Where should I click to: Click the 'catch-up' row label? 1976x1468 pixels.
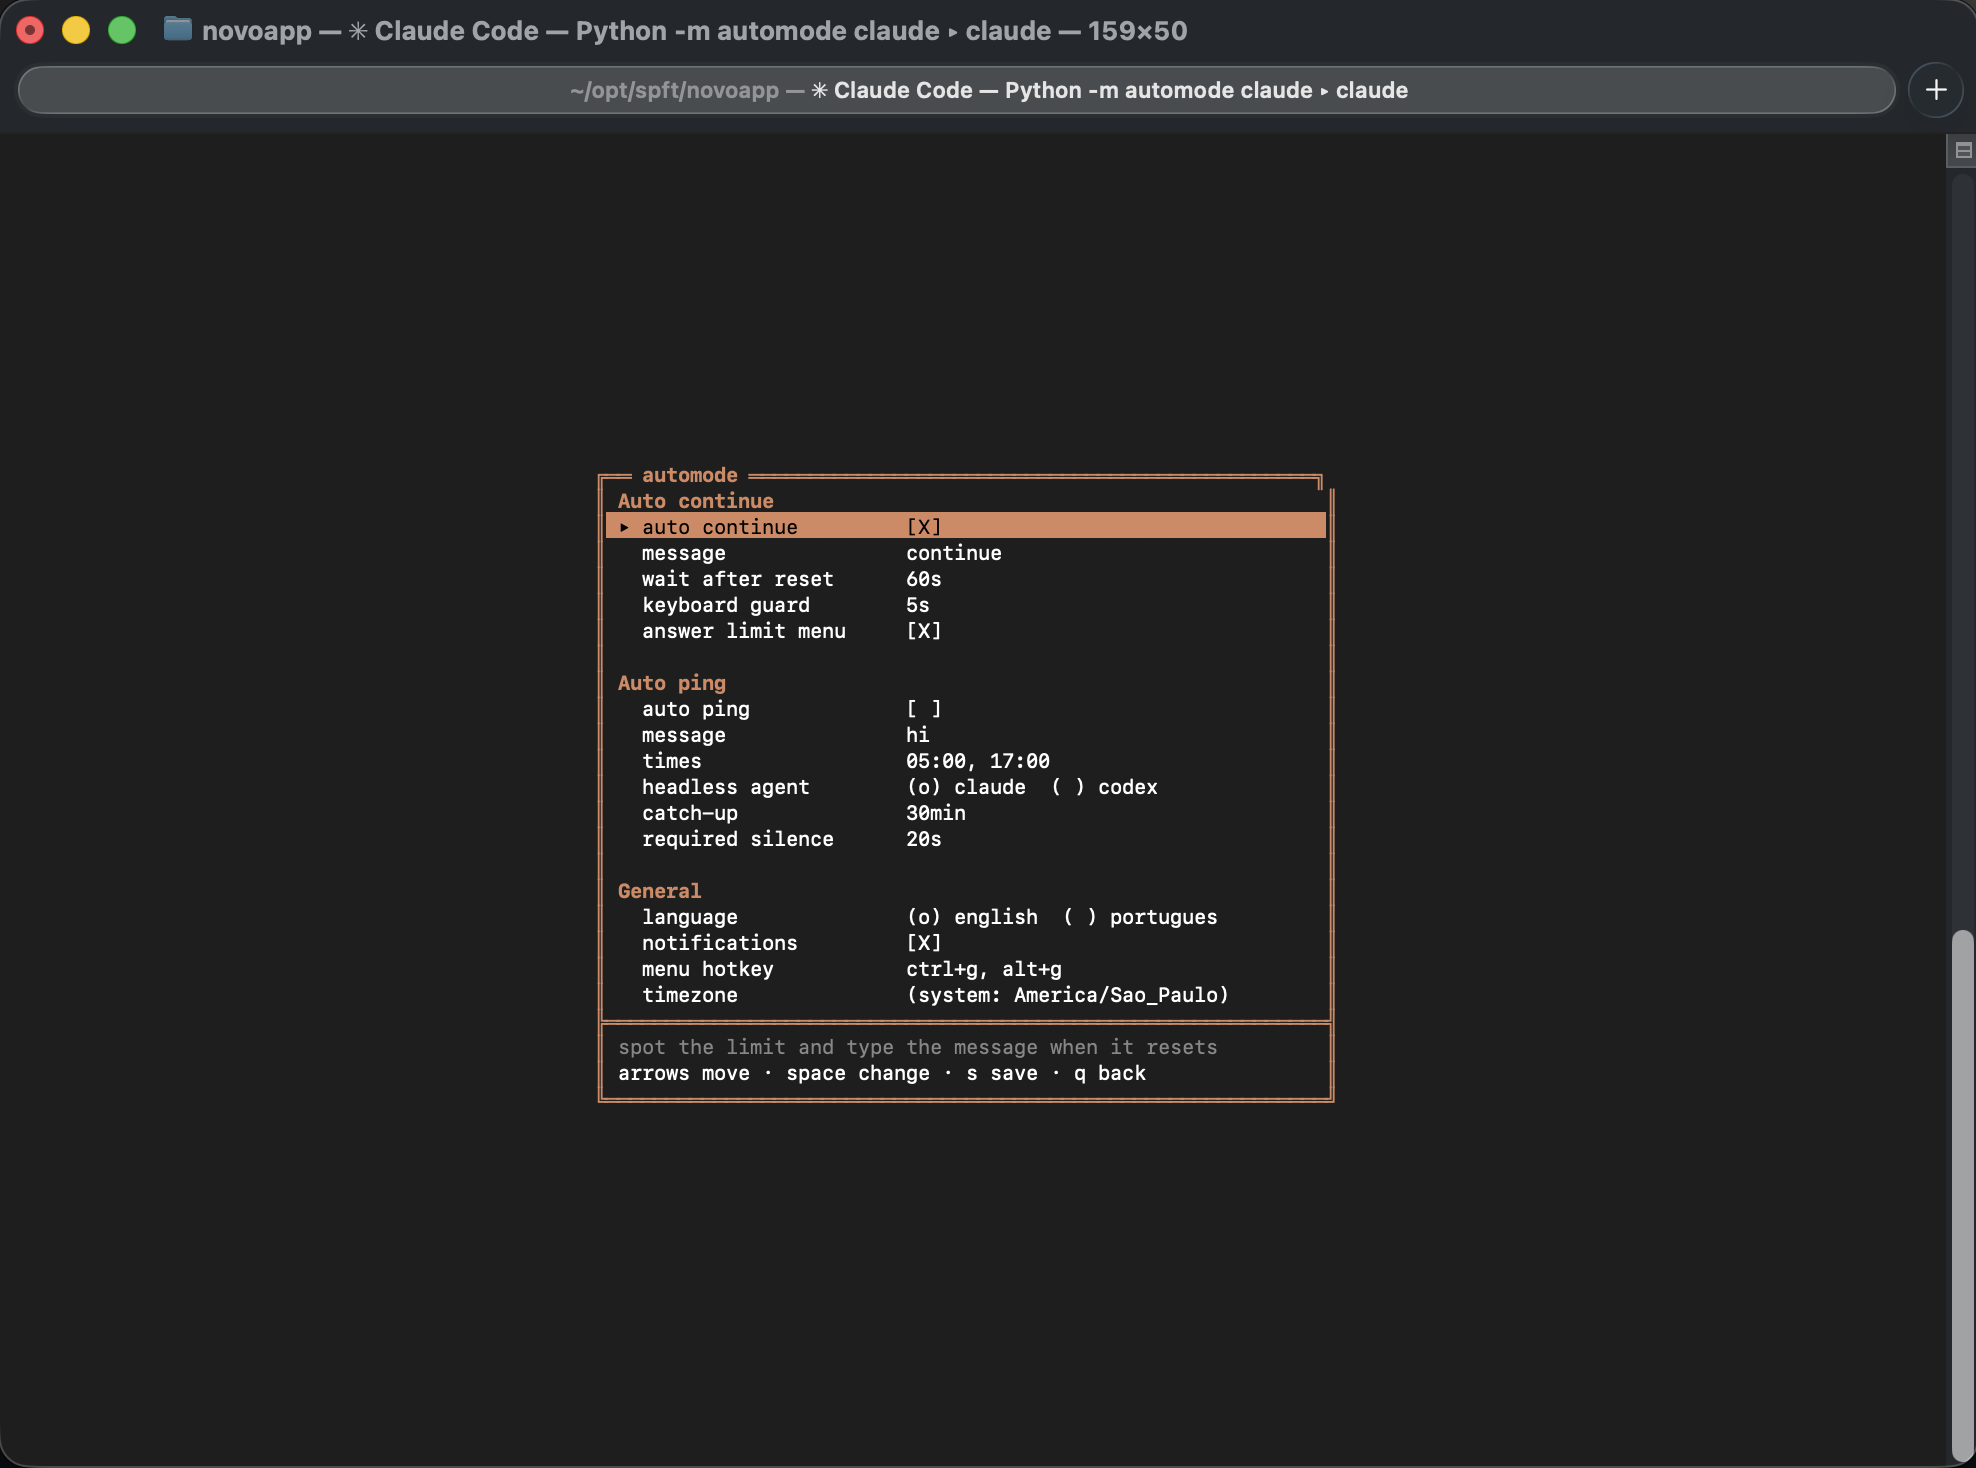pyautogui.click(x=690, y=813)
